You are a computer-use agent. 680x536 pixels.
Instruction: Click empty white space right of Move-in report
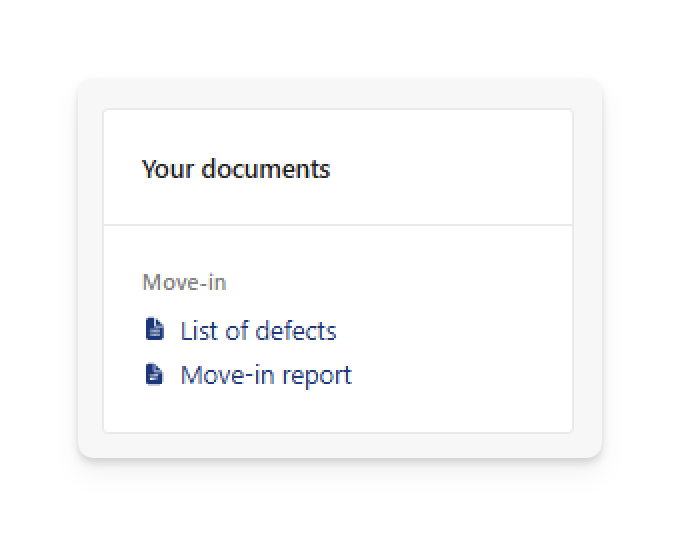tap(460, 376)
